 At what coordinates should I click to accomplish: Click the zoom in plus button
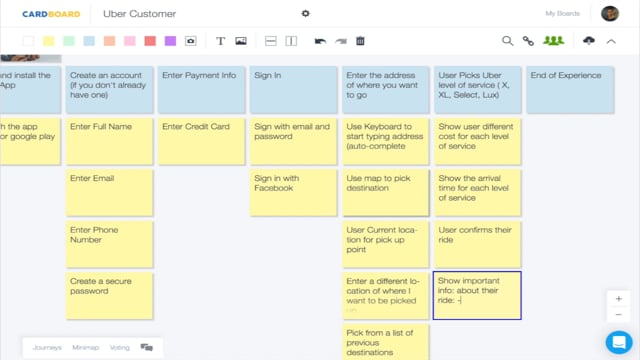(x=618, y=299)
